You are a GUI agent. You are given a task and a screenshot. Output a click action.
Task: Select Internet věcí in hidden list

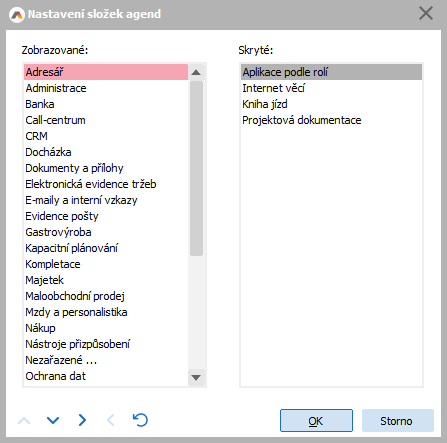pyautogui.click(x=331, y=88)
